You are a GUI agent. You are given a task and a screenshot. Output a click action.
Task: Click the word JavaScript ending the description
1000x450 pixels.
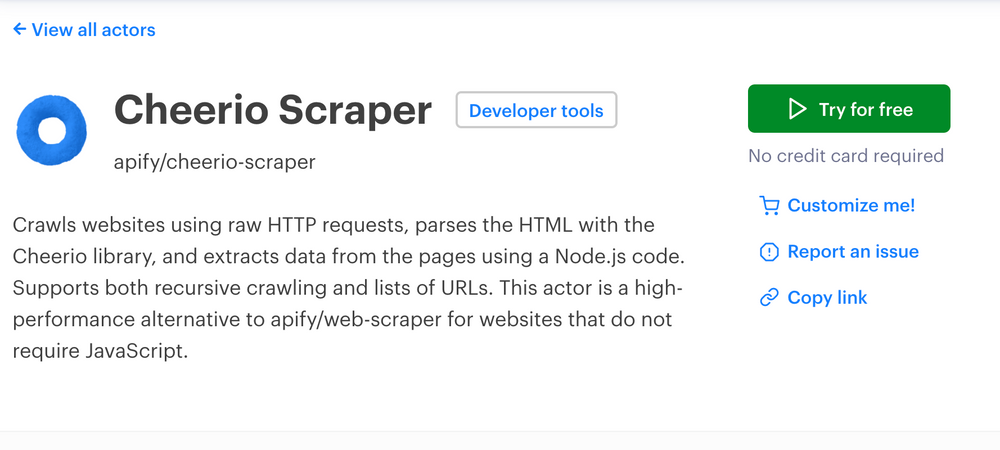tap(136, 351)
